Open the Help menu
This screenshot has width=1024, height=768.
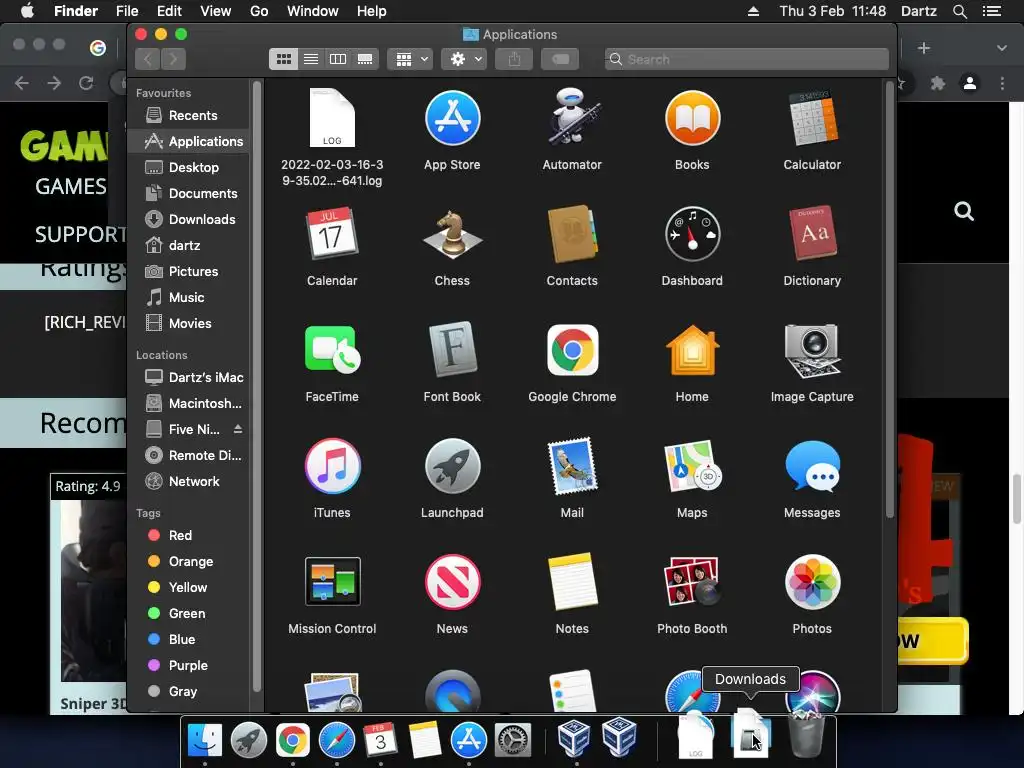(x=372, y=11)
